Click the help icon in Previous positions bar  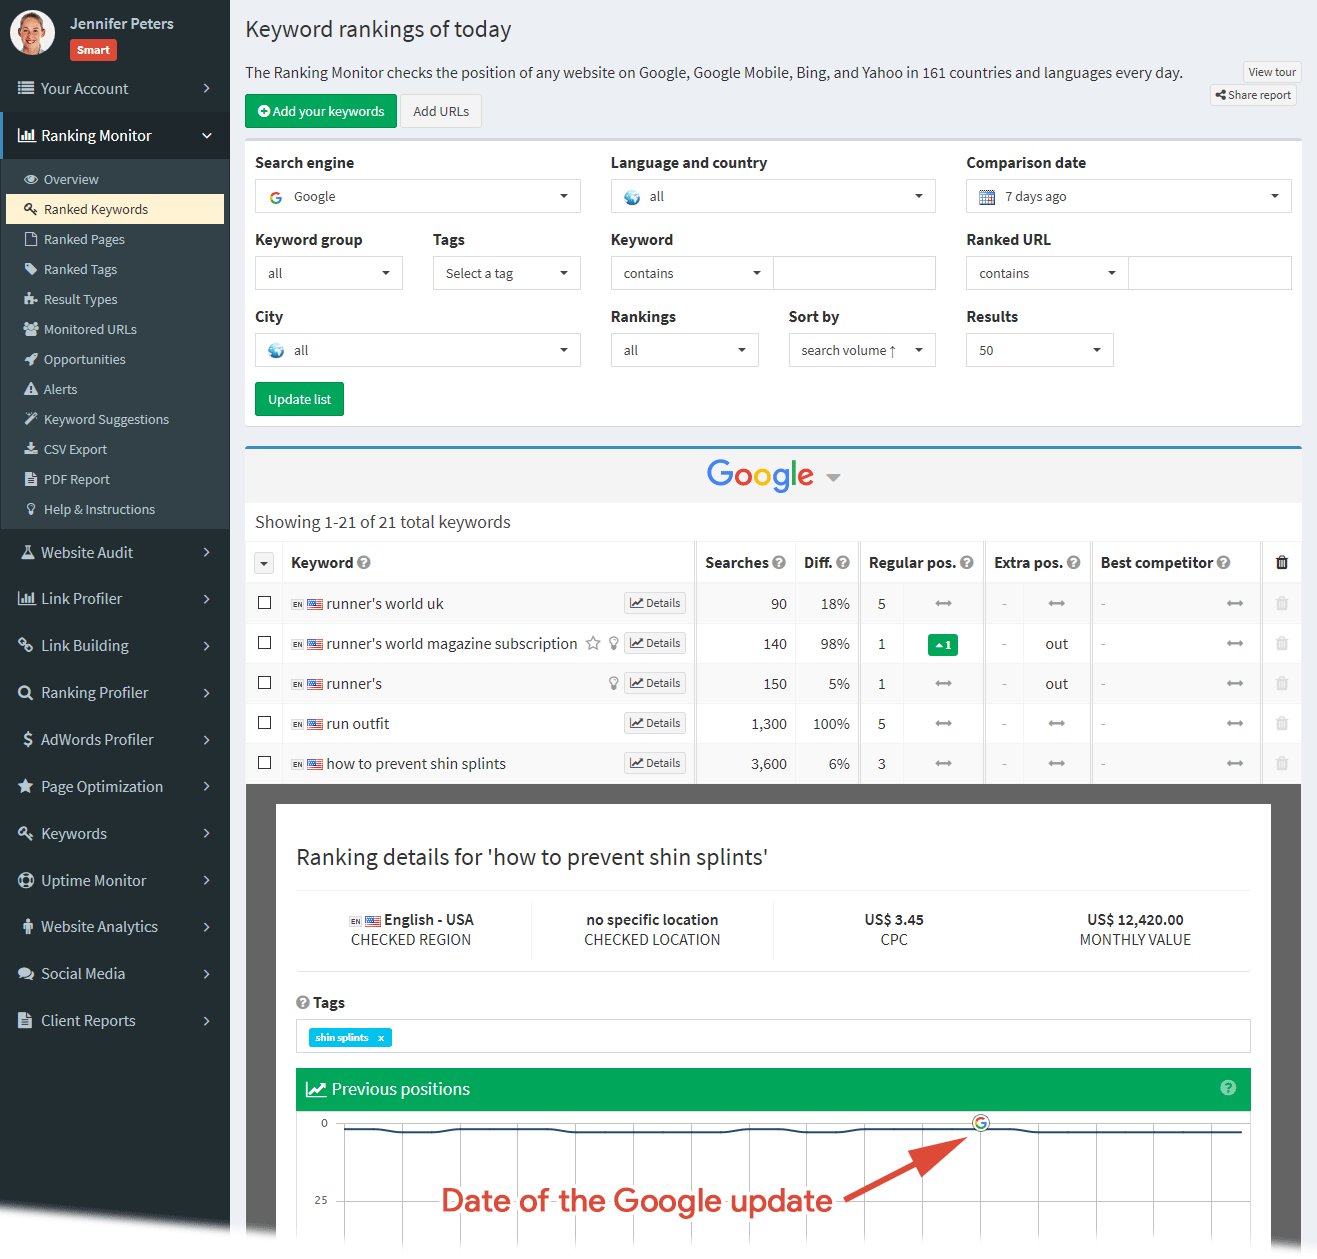pyautogui.click(x=1228, y=1088)
